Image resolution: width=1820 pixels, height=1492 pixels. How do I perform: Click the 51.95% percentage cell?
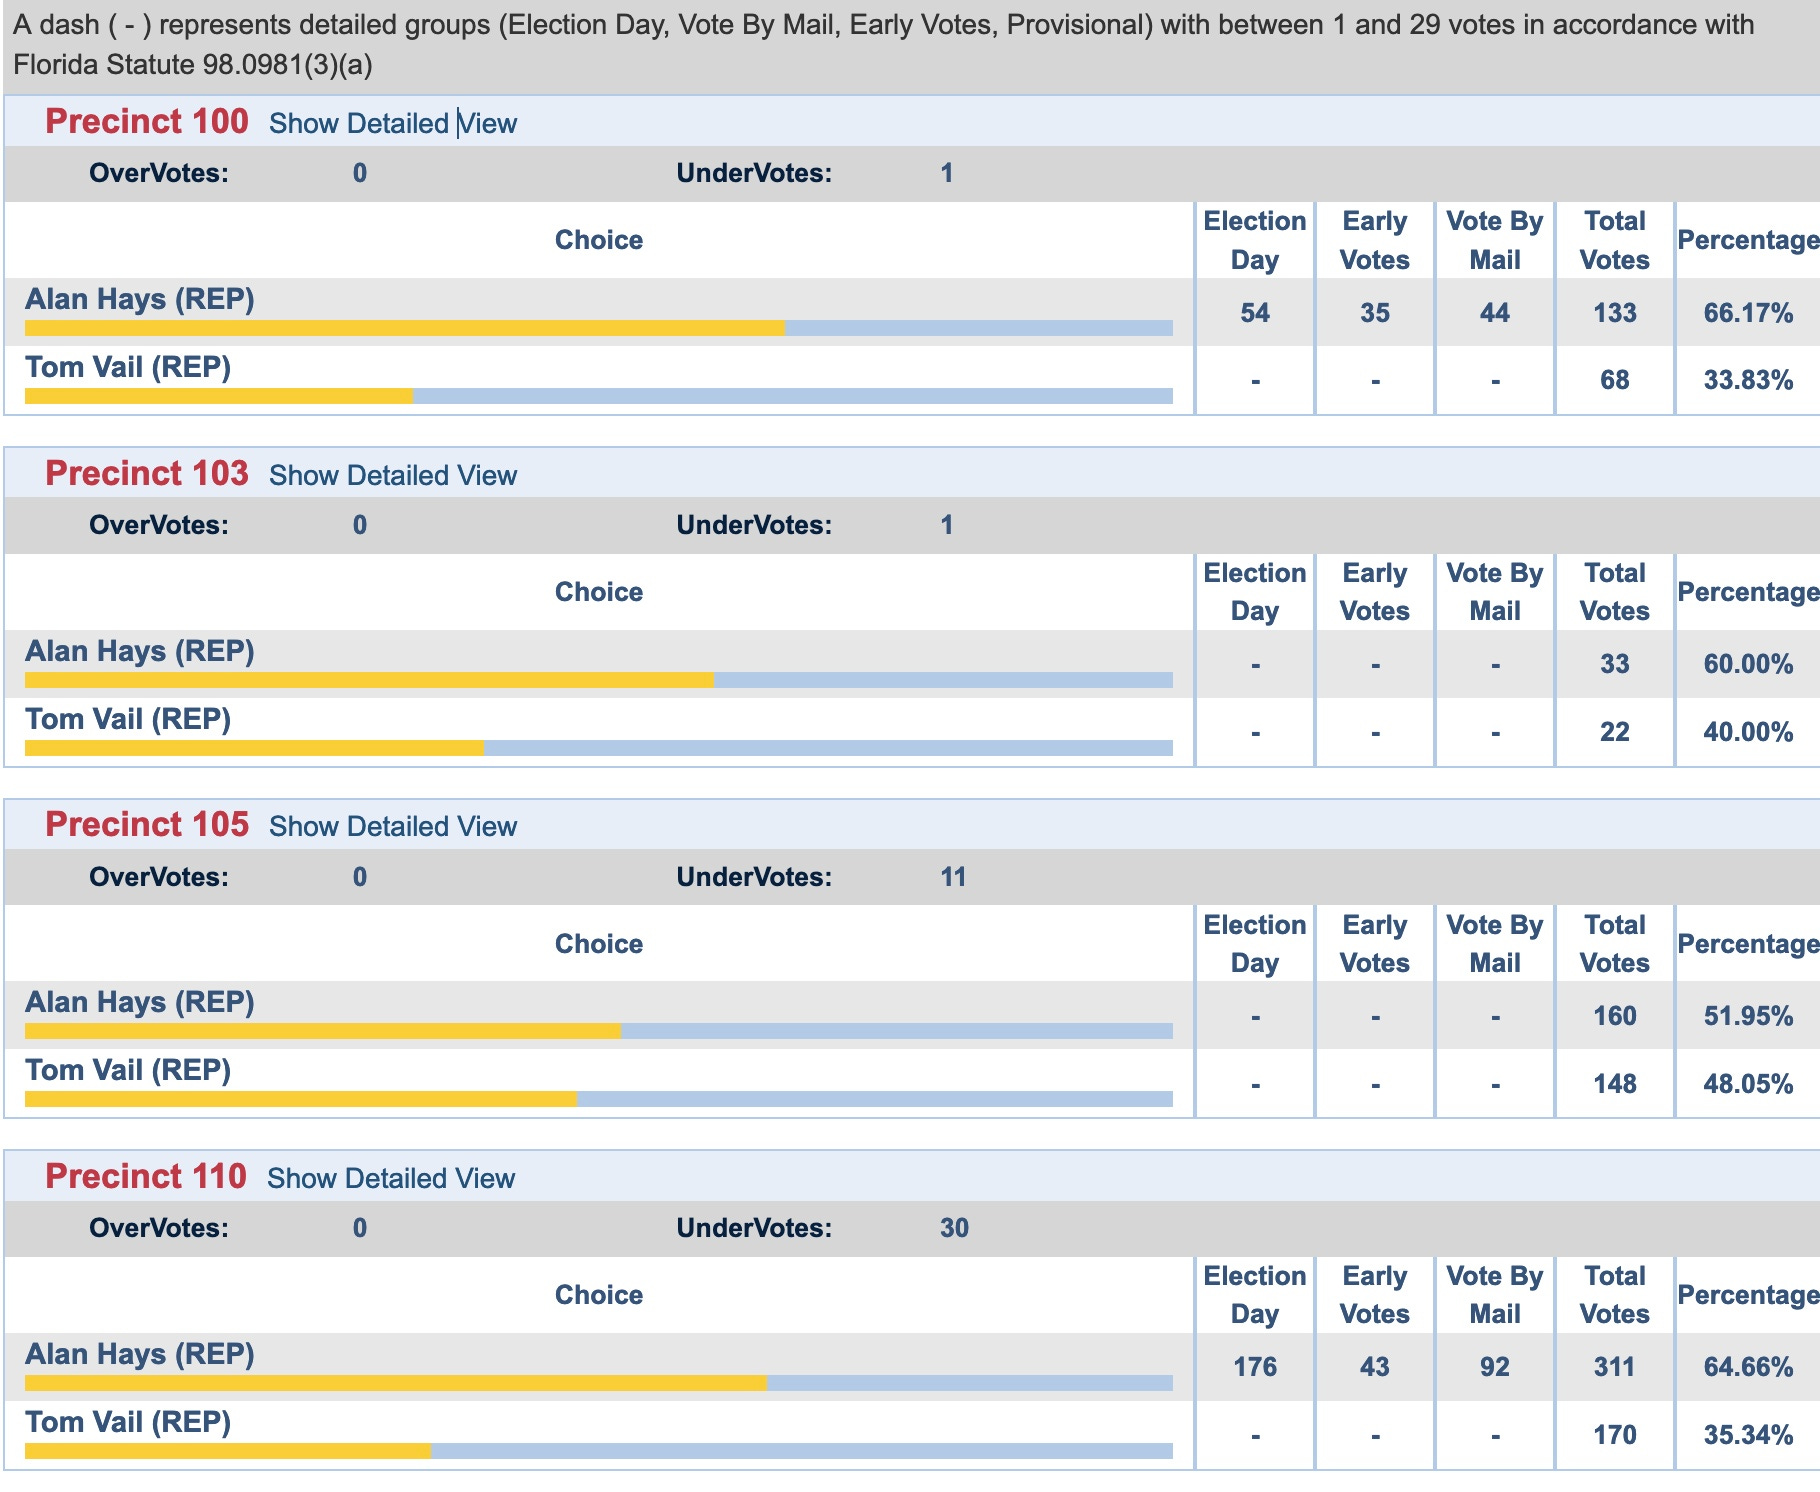pyautogui.click(x=1748, y=1016)
